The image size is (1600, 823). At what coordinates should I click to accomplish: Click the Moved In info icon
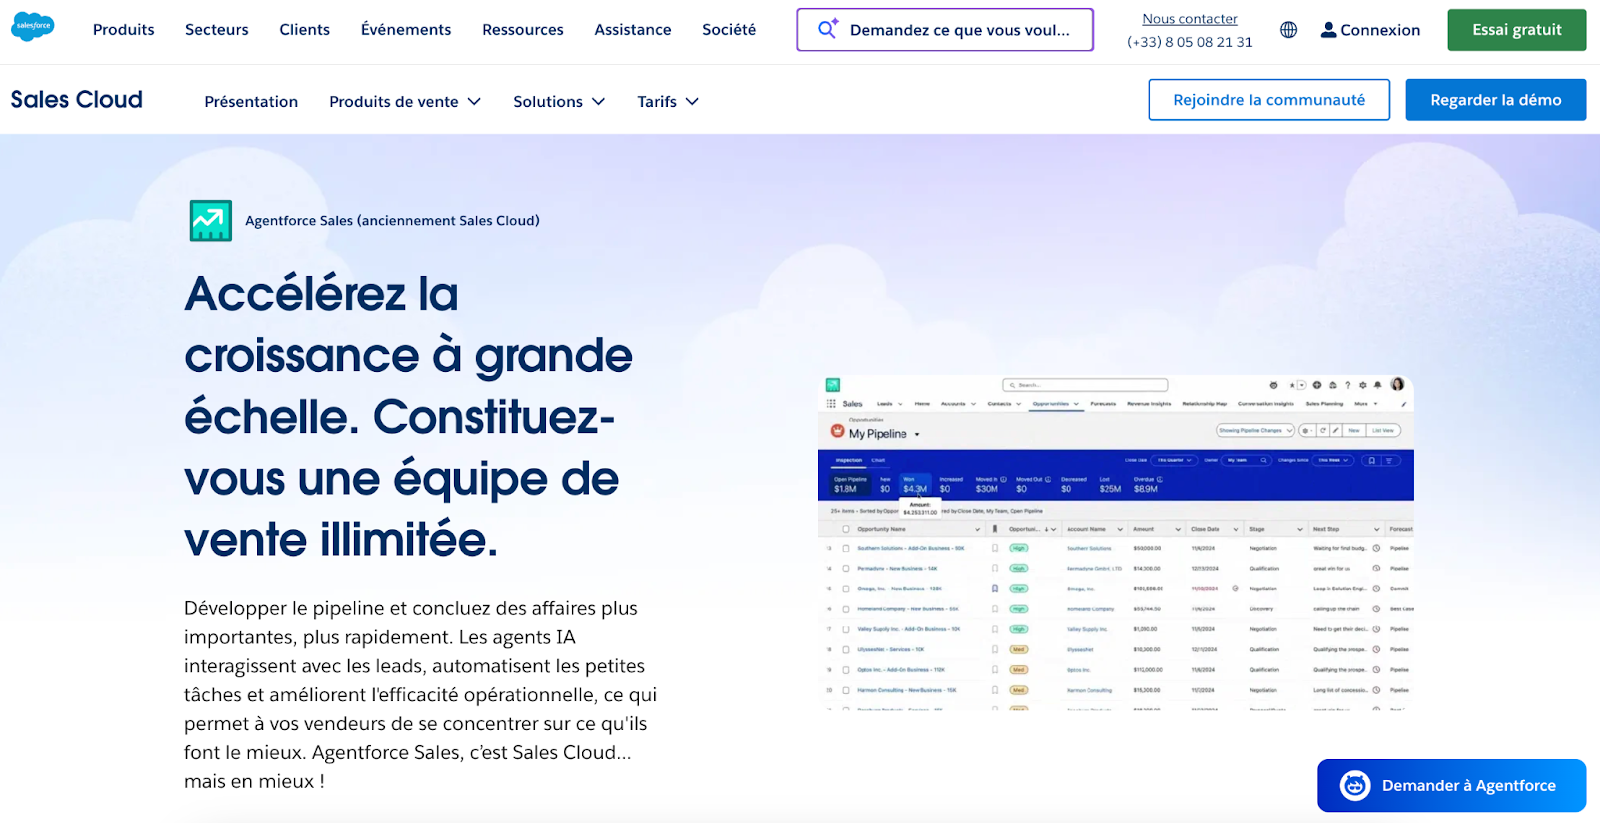pyautogui.click(x=1003, y=479)
